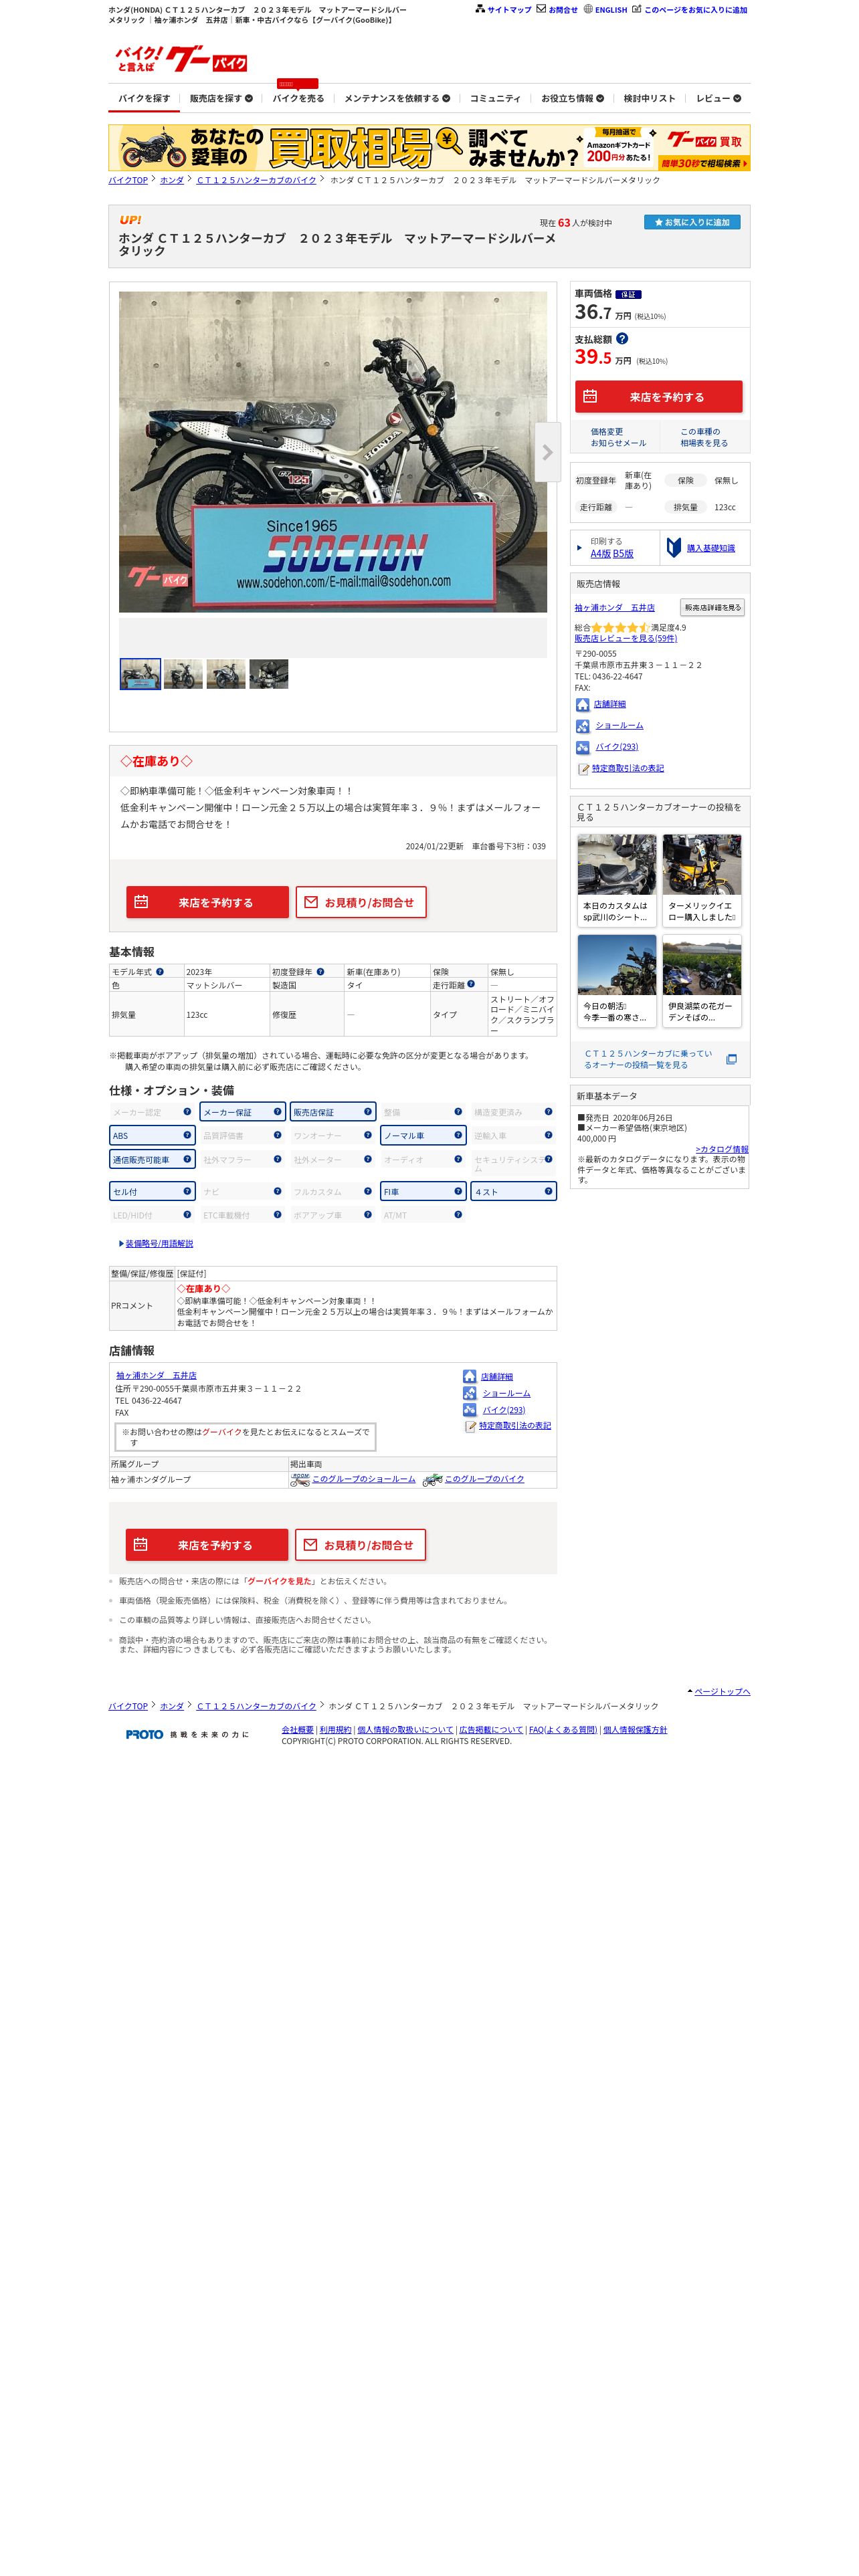Click the FI車 help icon

pyautogui.click(x=458, y=1191)
